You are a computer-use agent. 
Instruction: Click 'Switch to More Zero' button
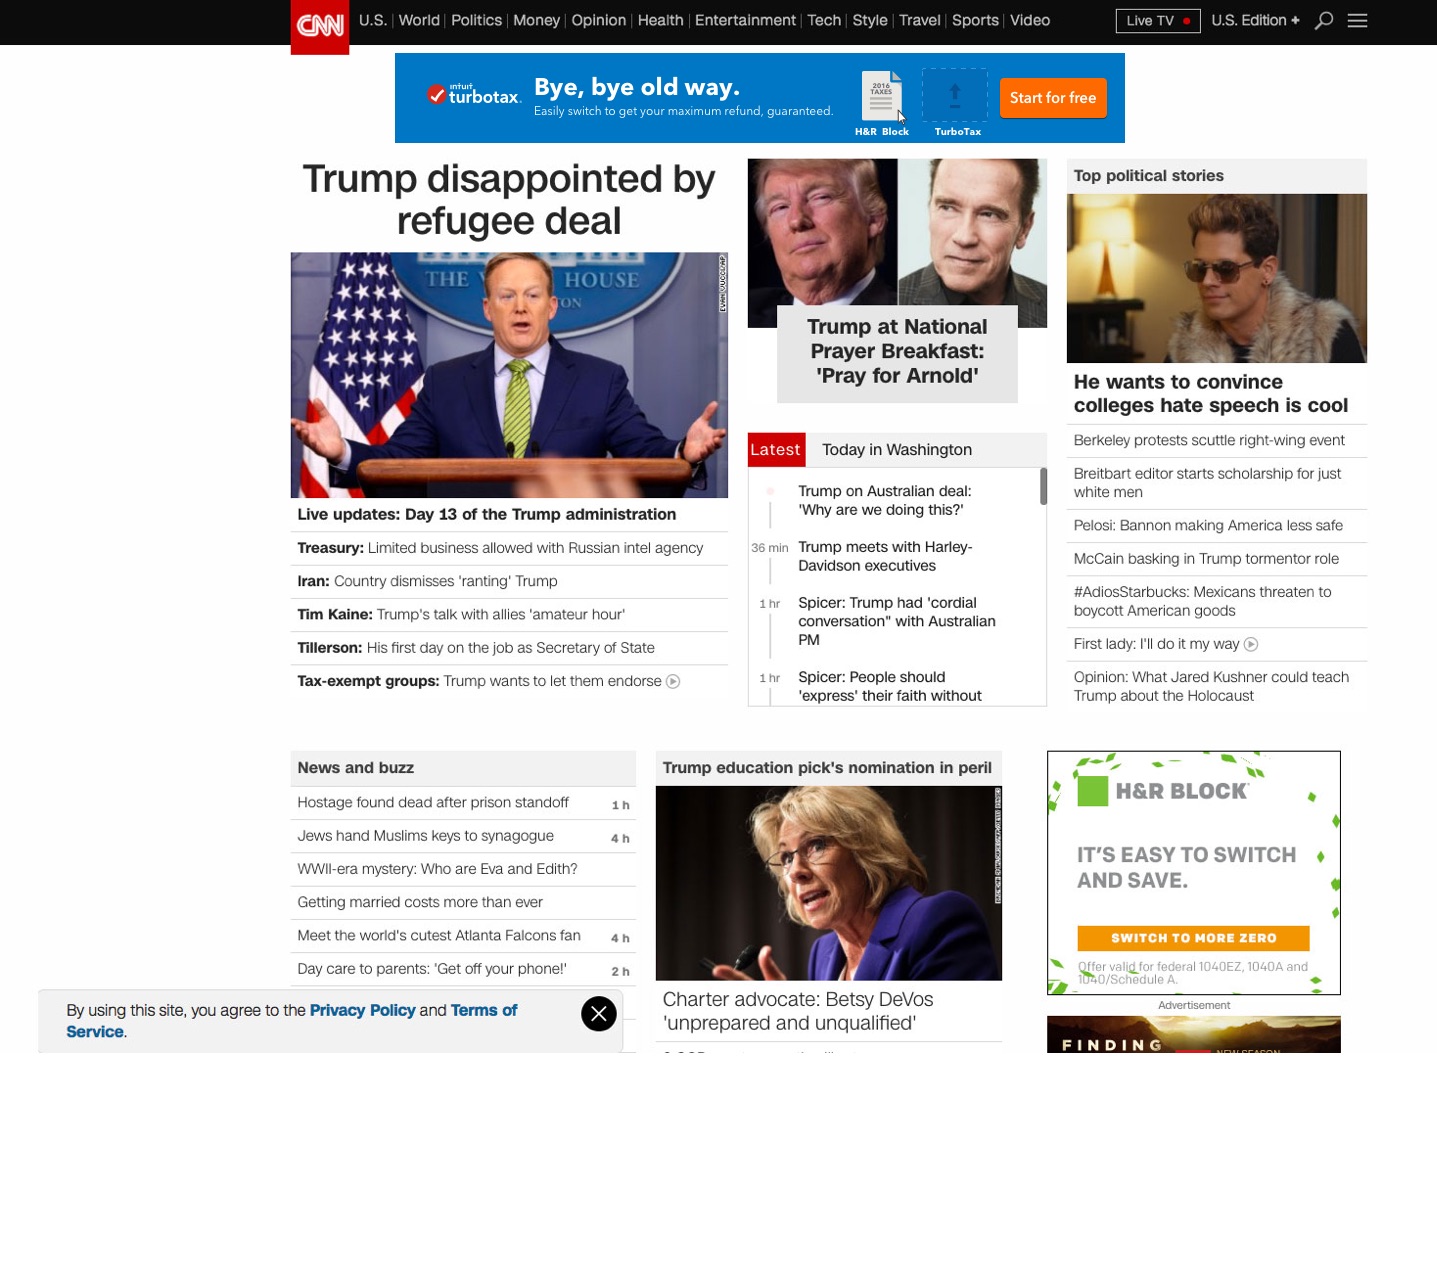[1193, 938]
